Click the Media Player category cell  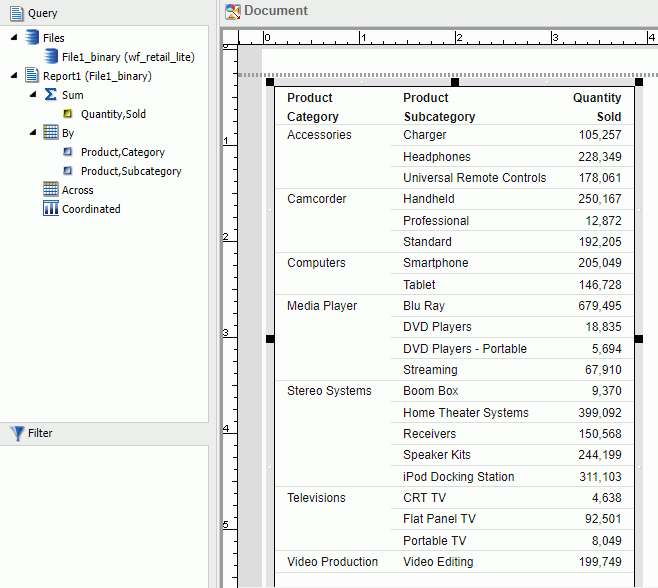321,306
